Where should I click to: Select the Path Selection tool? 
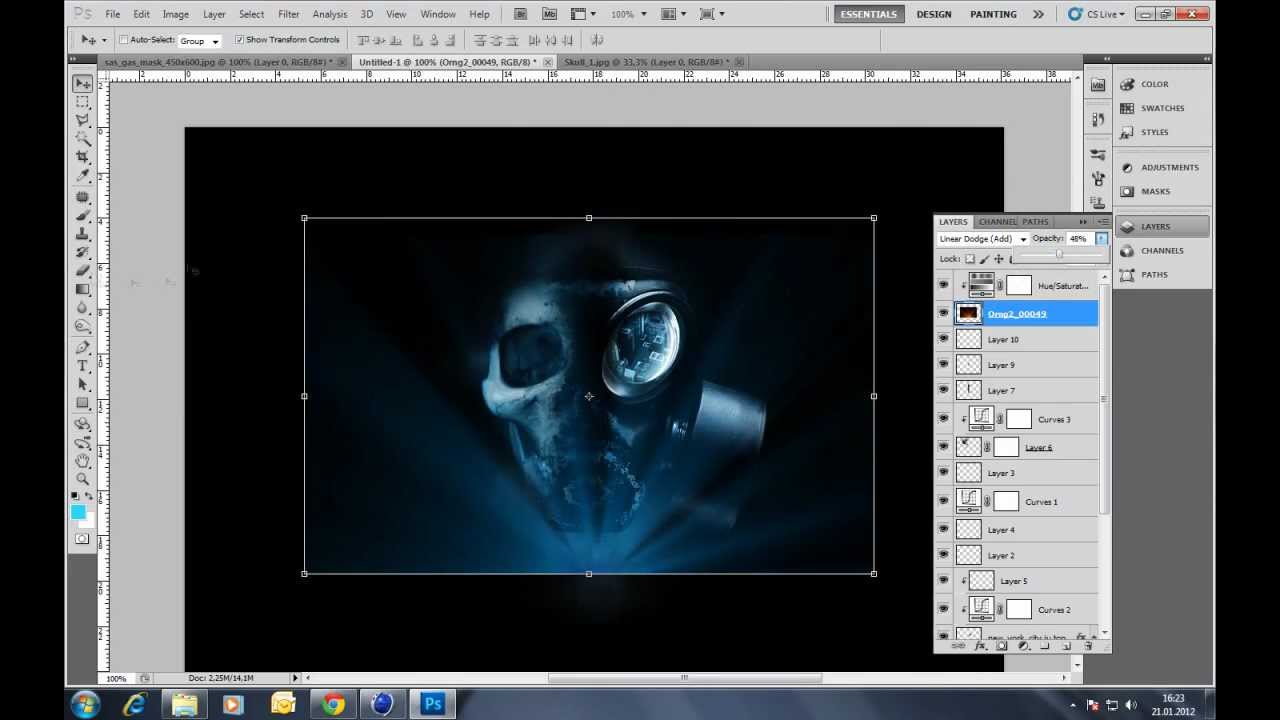tap(82, 385)
